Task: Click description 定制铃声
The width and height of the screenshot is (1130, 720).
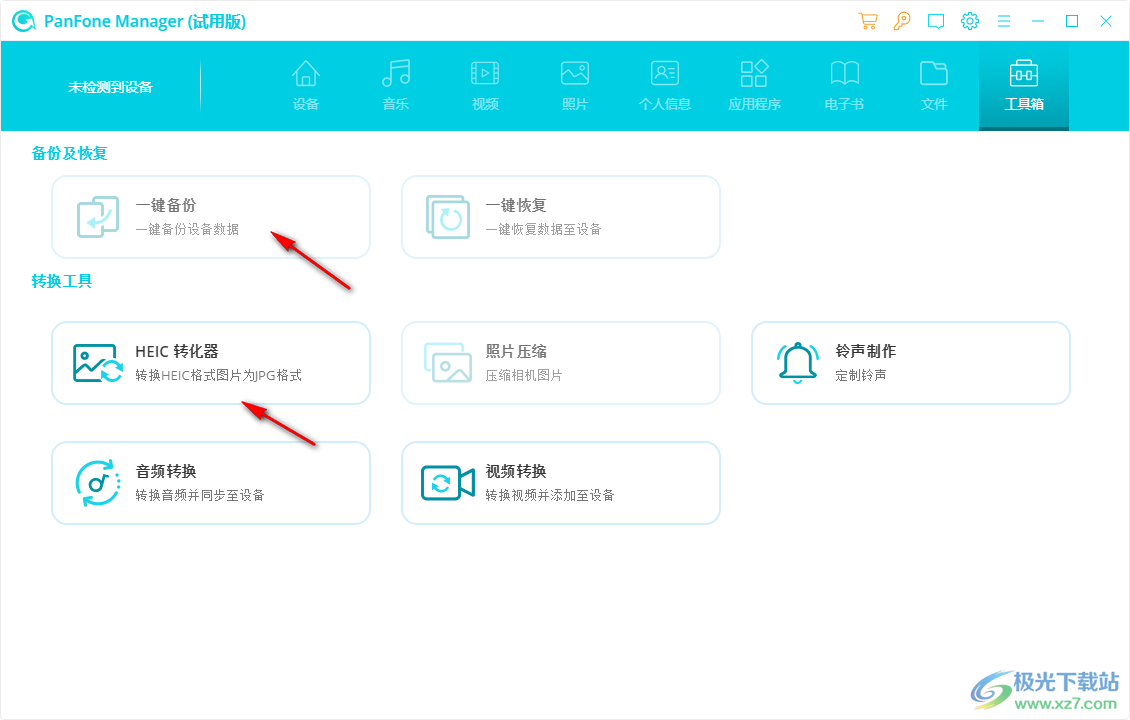Action: click(x=861, y=375)
